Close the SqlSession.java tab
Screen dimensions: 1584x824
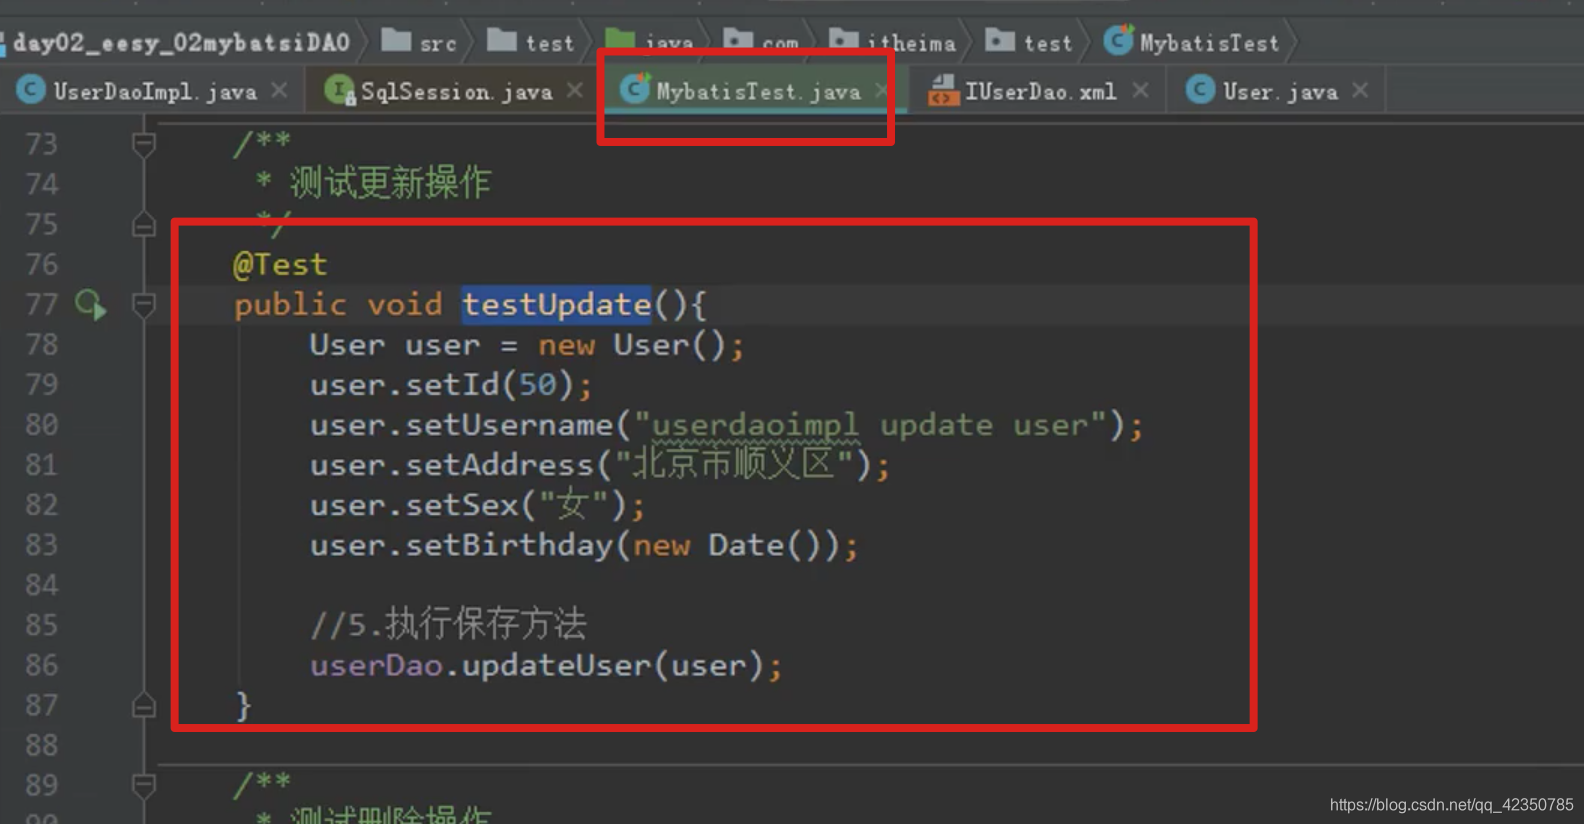click(x=575, y=91)
